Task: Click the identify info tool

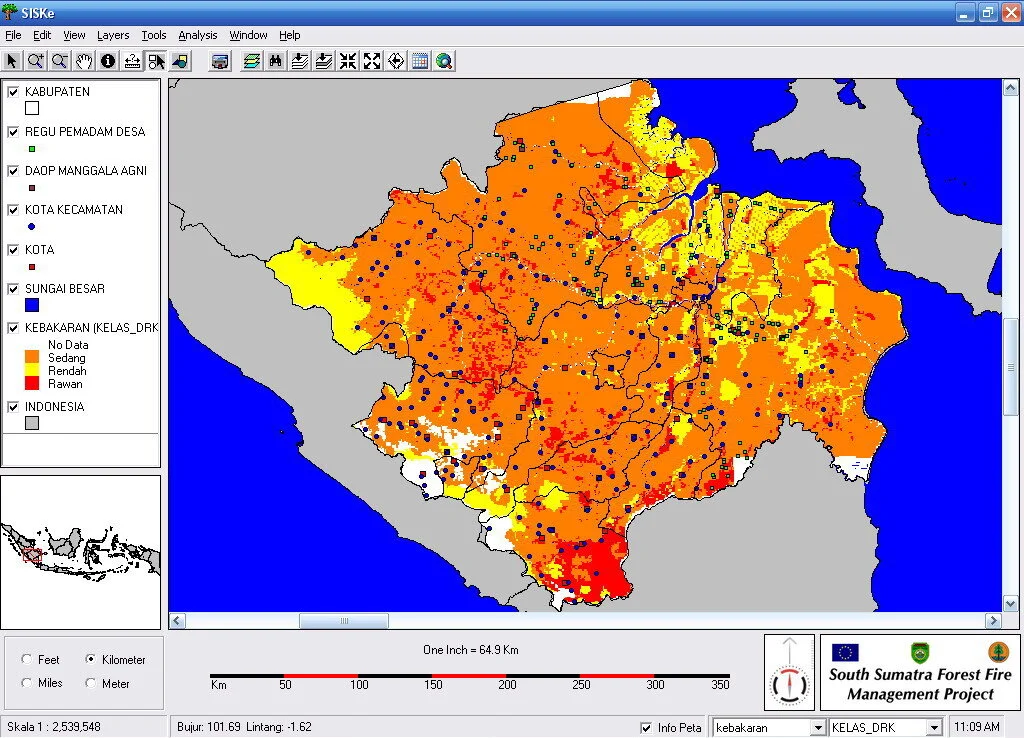Action: click(x=108, y=61)
